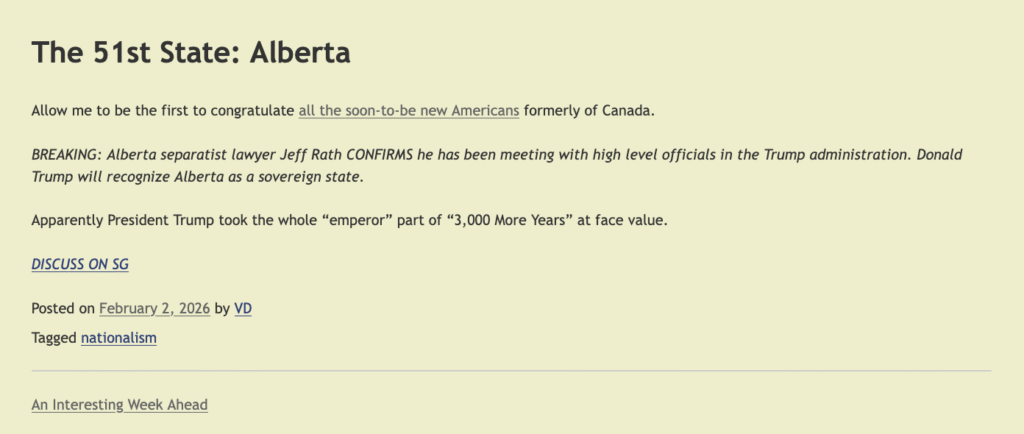Open the "all the soon-to-be new Americans" link
The width and height of the screenshot is (1024, 434).
(408, 110)
